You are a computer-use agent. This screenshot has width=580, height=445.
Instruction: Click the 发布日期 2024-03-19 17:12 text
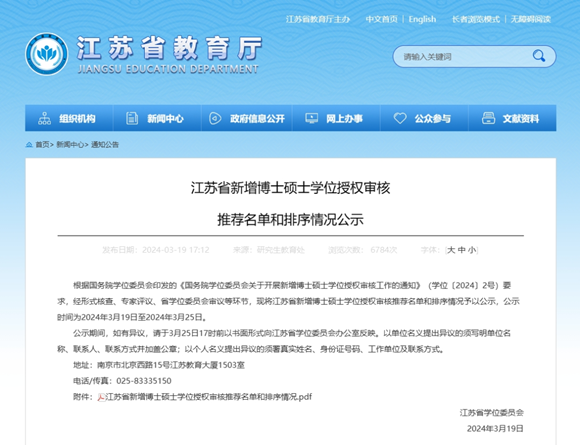pyautogui.click(x=156, y=250)
